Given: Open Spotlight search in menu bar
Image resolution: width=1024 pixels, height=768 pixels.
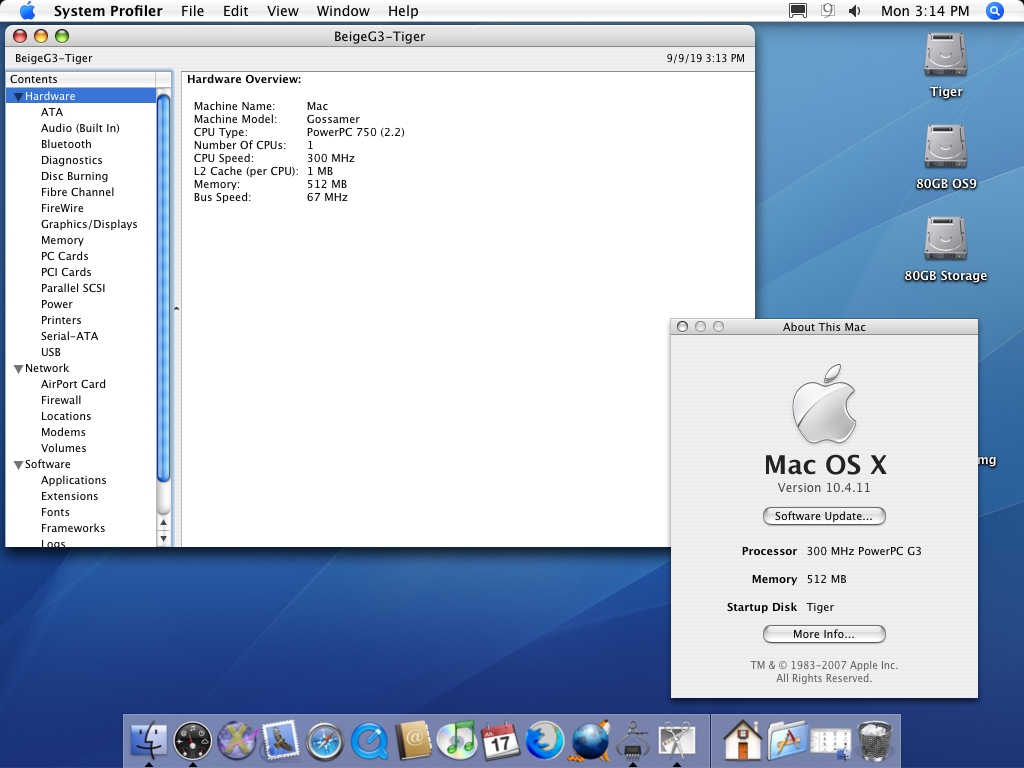Looking at the screenshot, I should point(995,11).
